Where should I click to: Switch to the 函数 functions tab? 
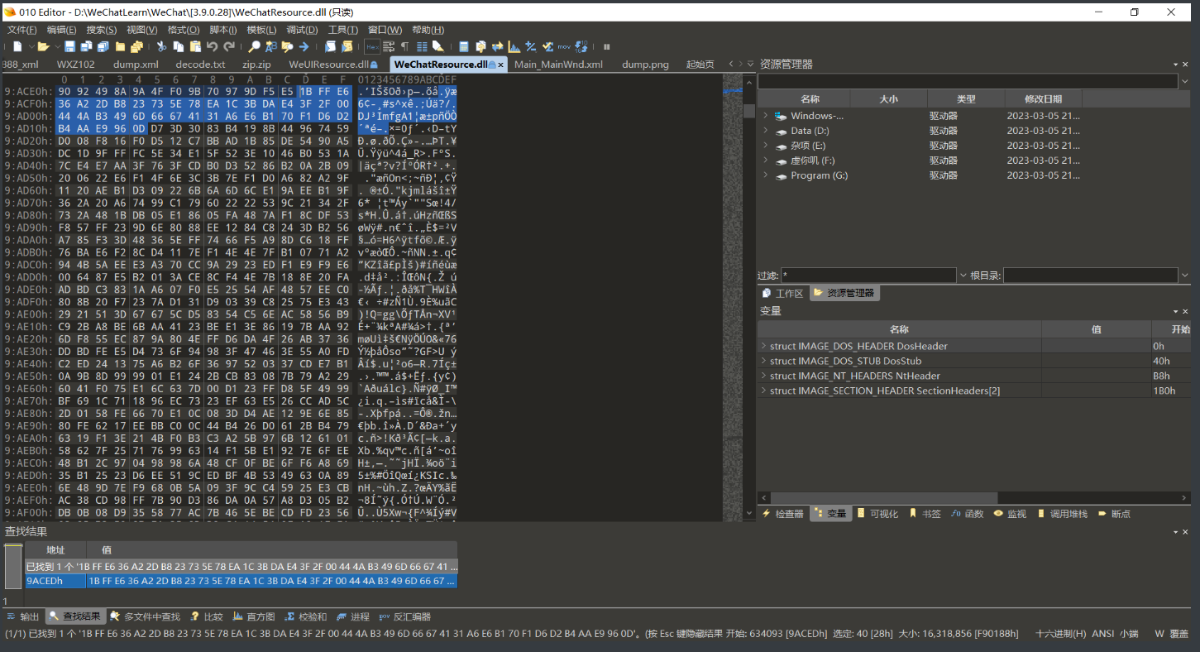point(969,513)
